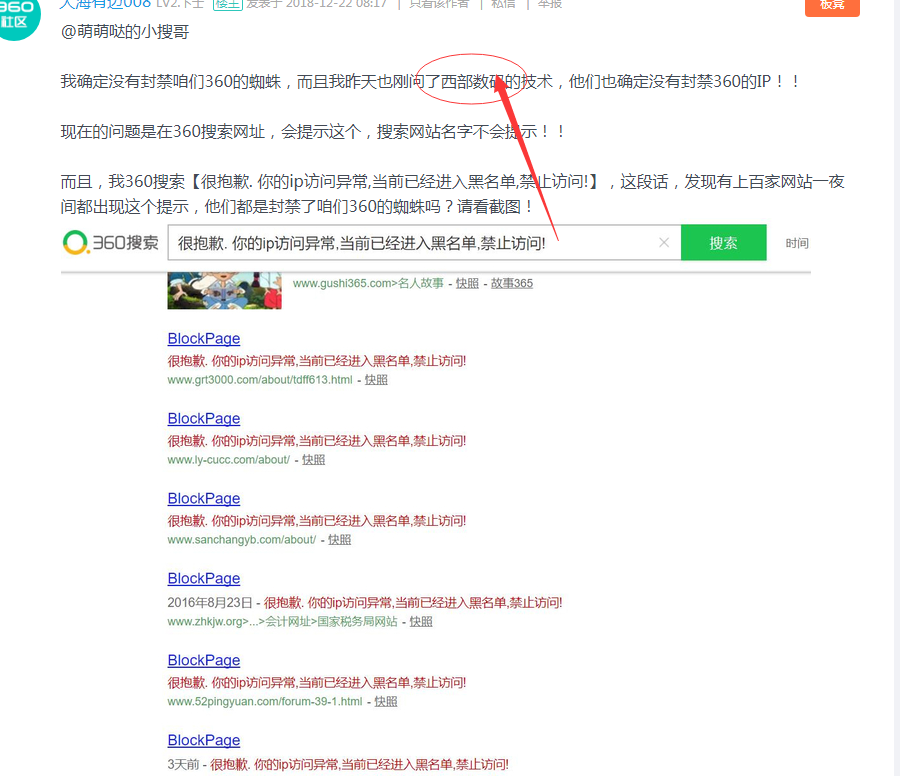900x776 pixels.
Task: Click the @萌萌哒的小搜哥 mention
Action: (x=125, y=32)
